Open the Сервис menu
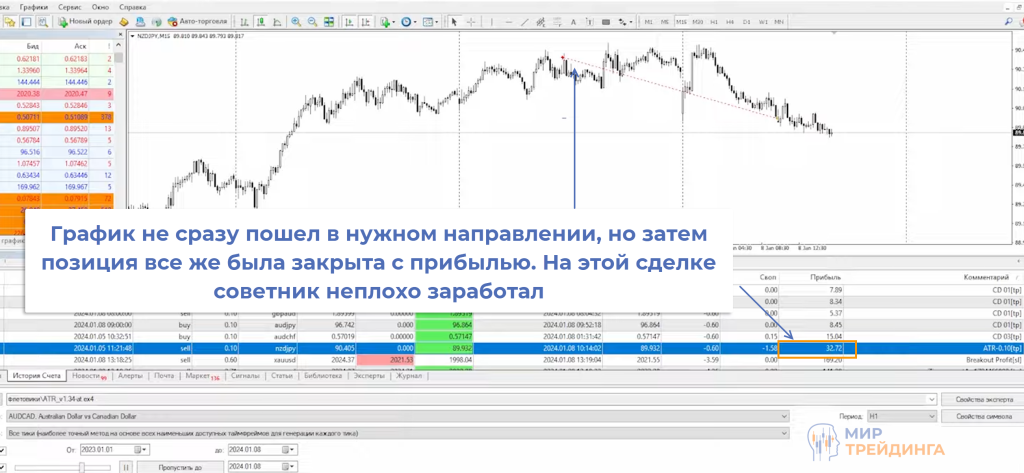Screen dimensions: 1024x473 70,5
